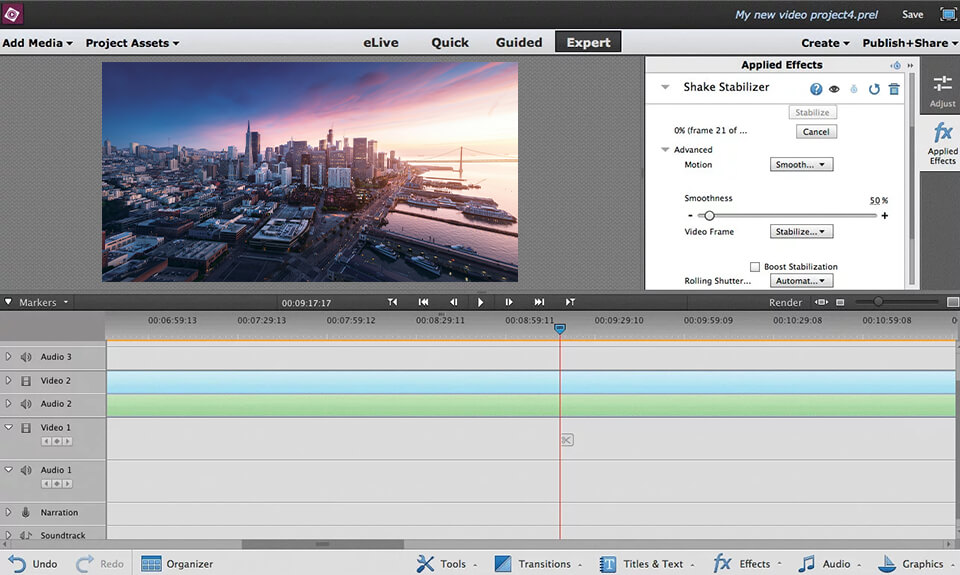Collapse the Audio 1 track
The width and height of the screenshot is (960, 575).
click(9, 470)
